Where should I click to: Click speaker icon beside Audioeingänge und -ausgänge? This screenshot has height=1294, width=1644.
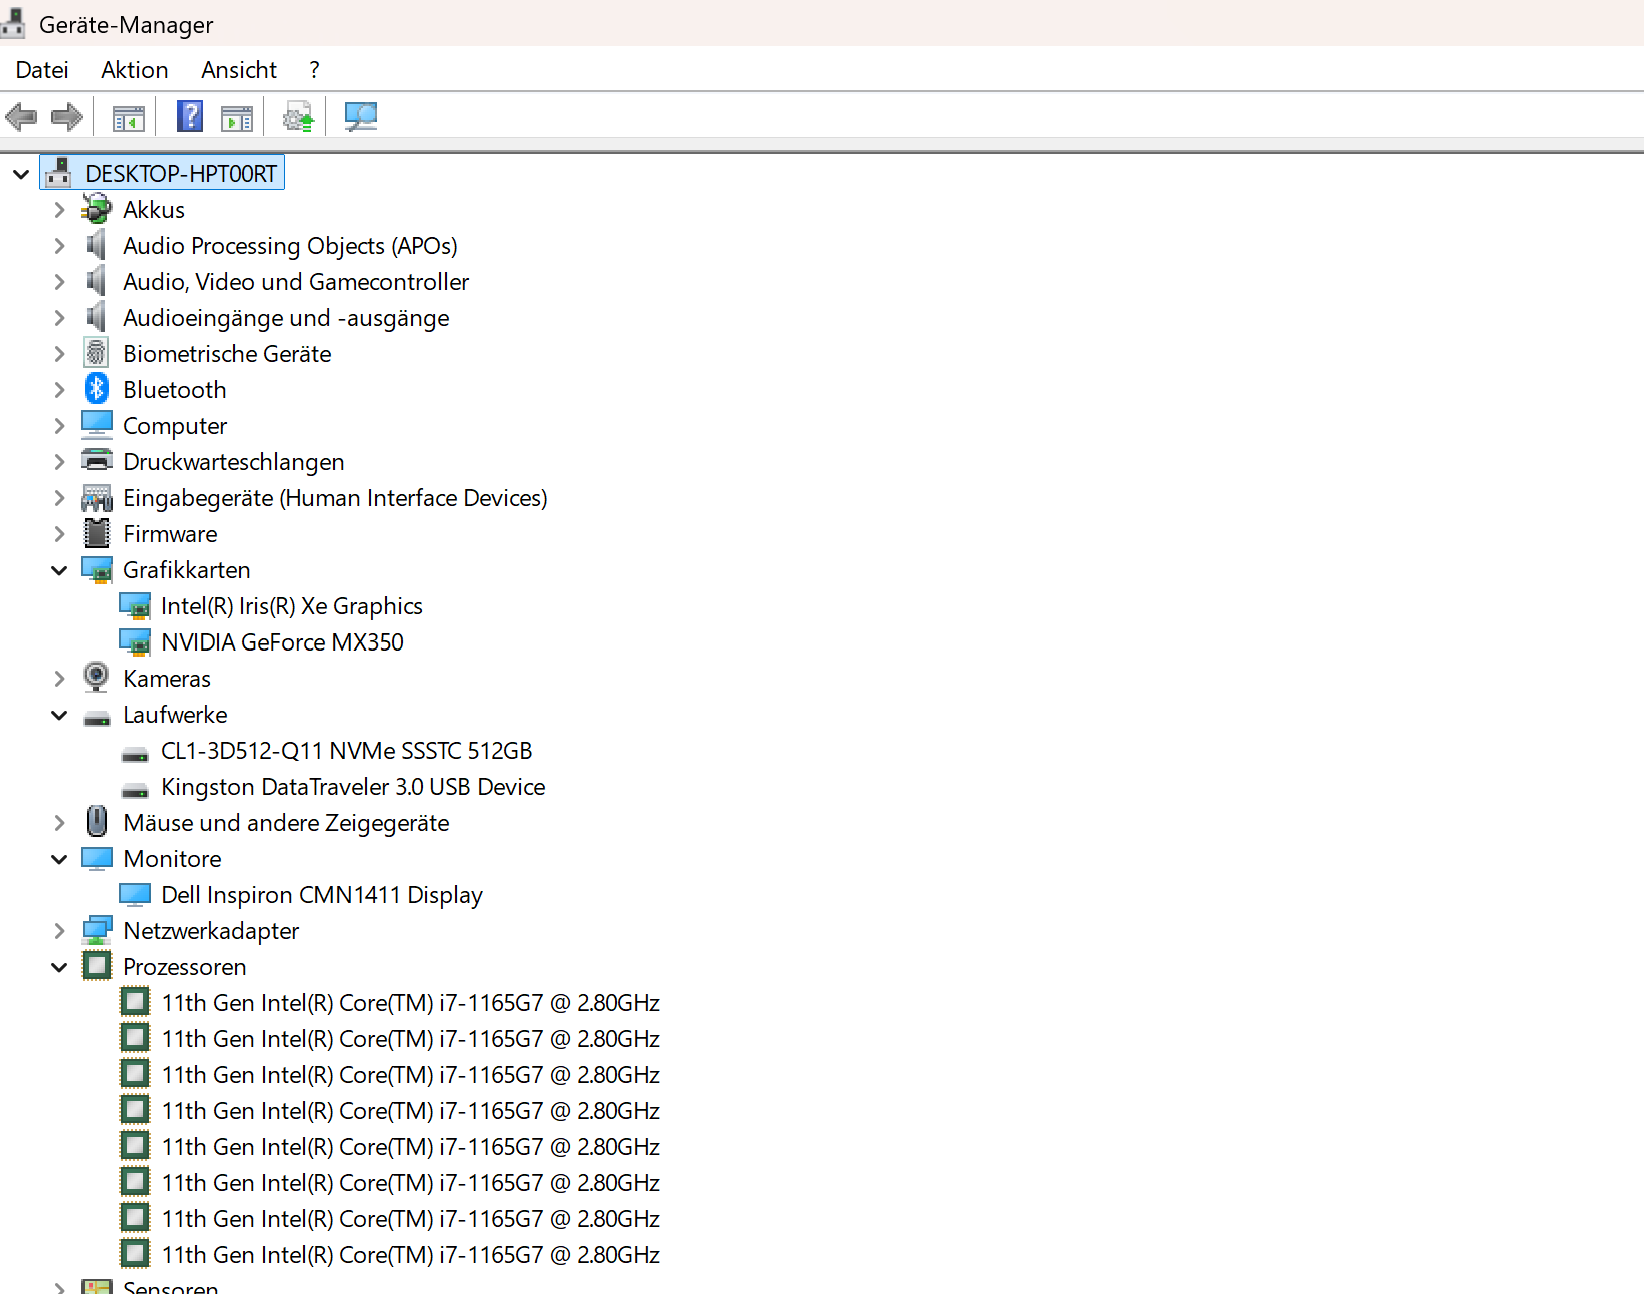(x=96, y=317)
